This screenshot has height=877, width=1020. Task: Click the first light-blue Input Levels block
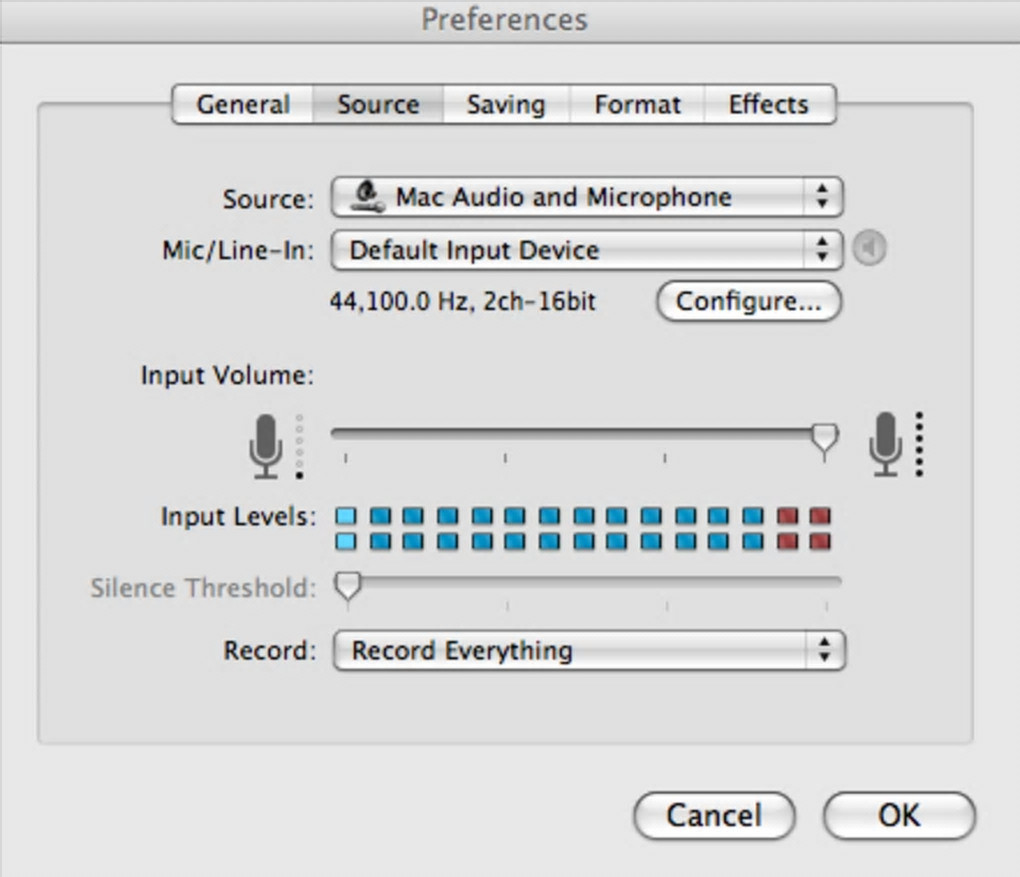(x=345, y=517)
